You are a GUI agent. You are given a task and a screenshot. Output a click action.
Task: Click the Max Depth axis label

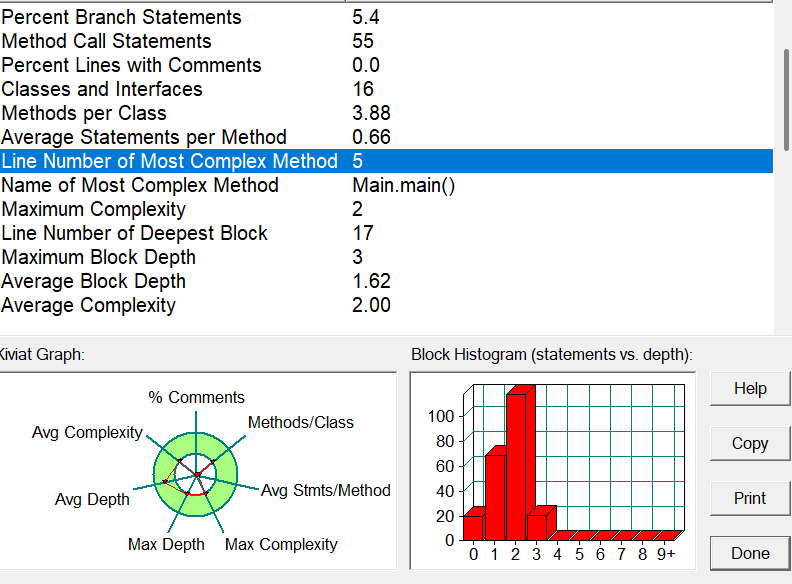pyautogui.click(x=166, y=545)
